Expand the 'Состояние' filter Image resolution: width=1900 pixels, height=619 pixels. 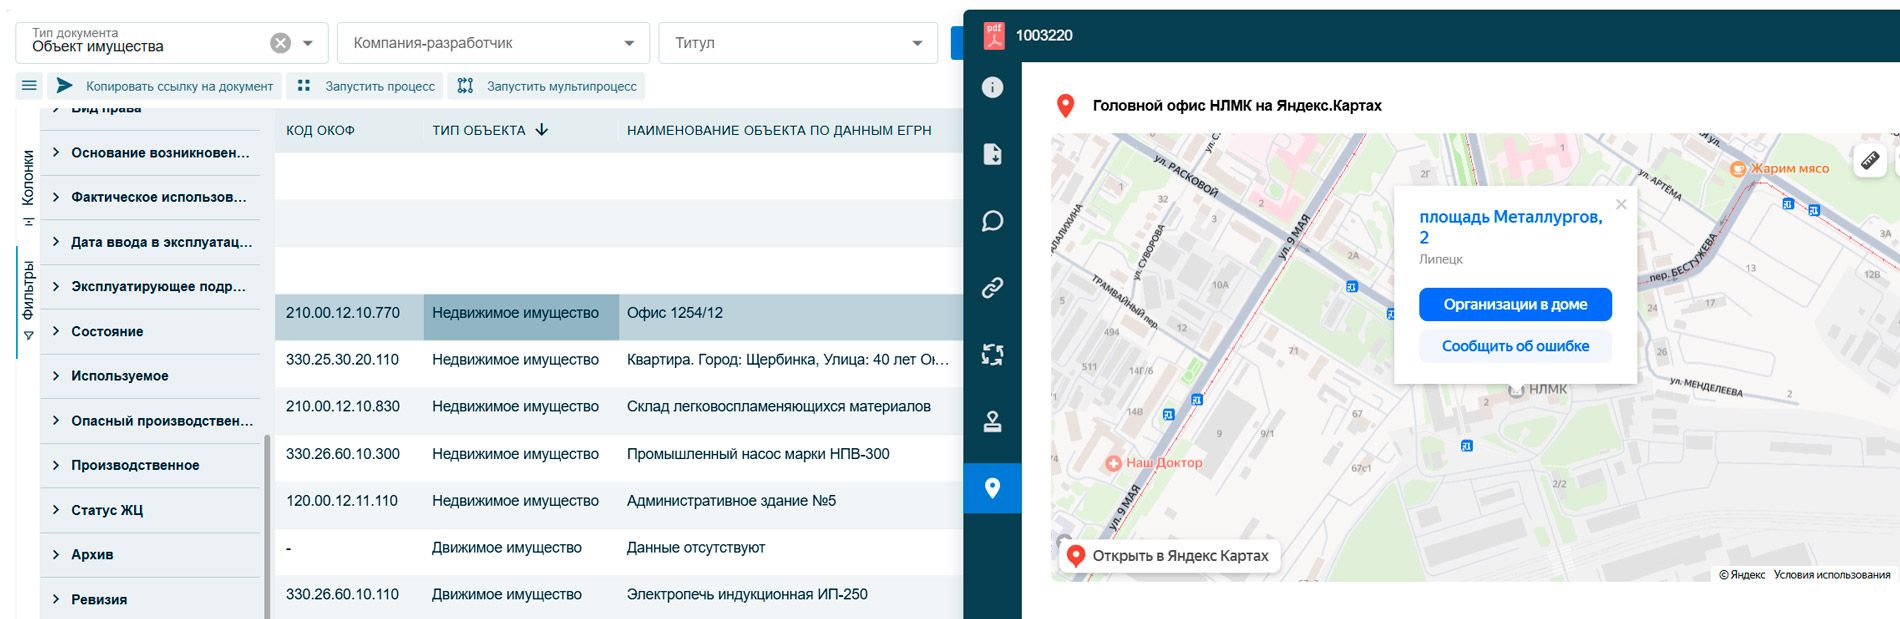[107, 331]
